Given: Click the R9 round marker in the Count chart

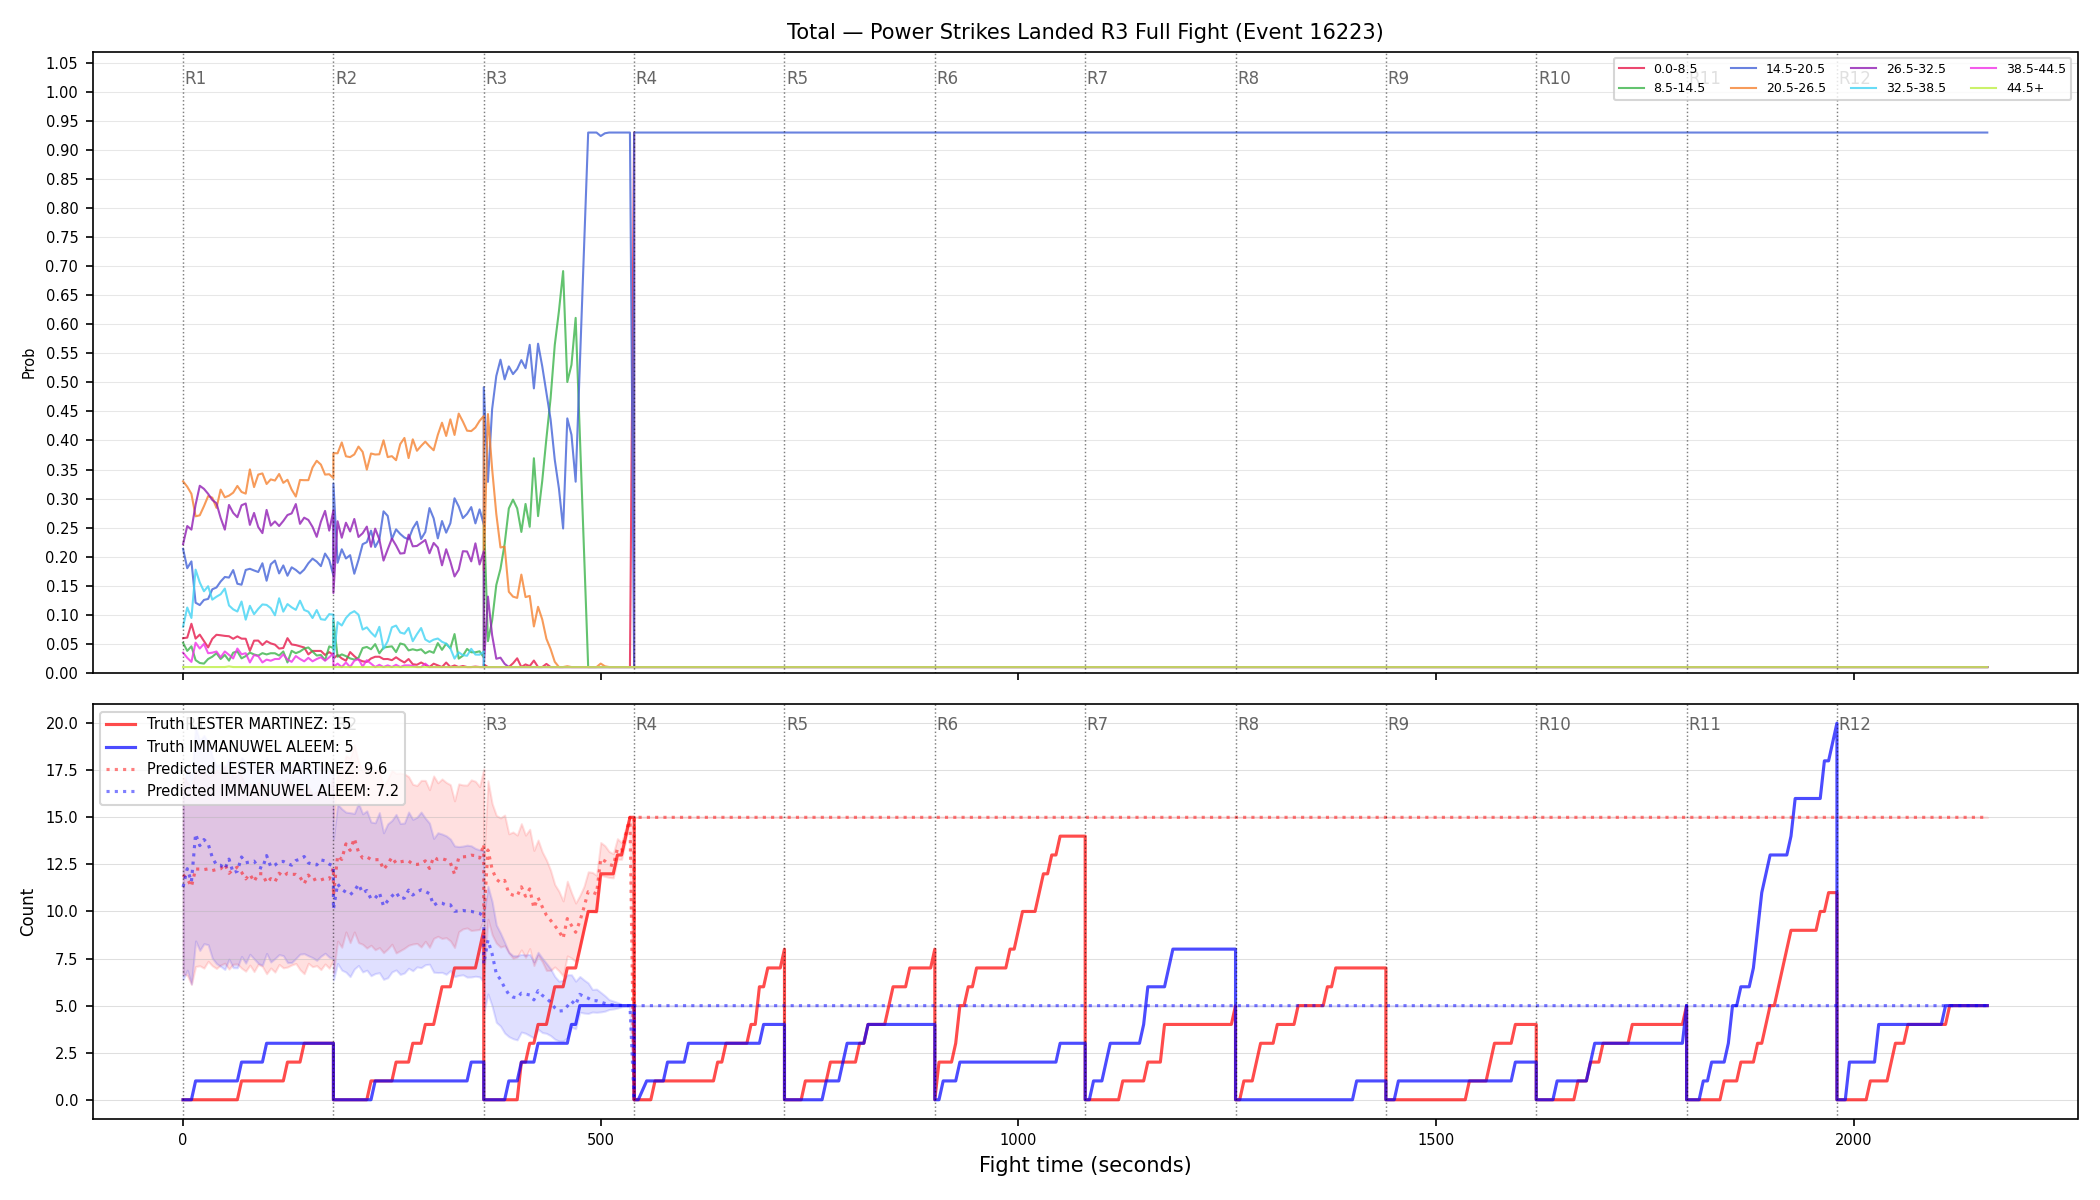Looking at the screenshot, I should point(1398,724).
